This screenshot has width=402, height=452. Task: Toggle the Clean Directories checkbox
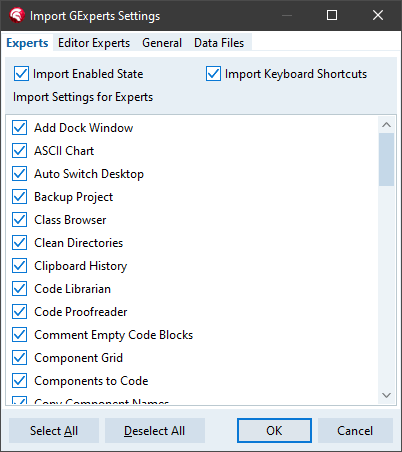click(x=20, y=243)
